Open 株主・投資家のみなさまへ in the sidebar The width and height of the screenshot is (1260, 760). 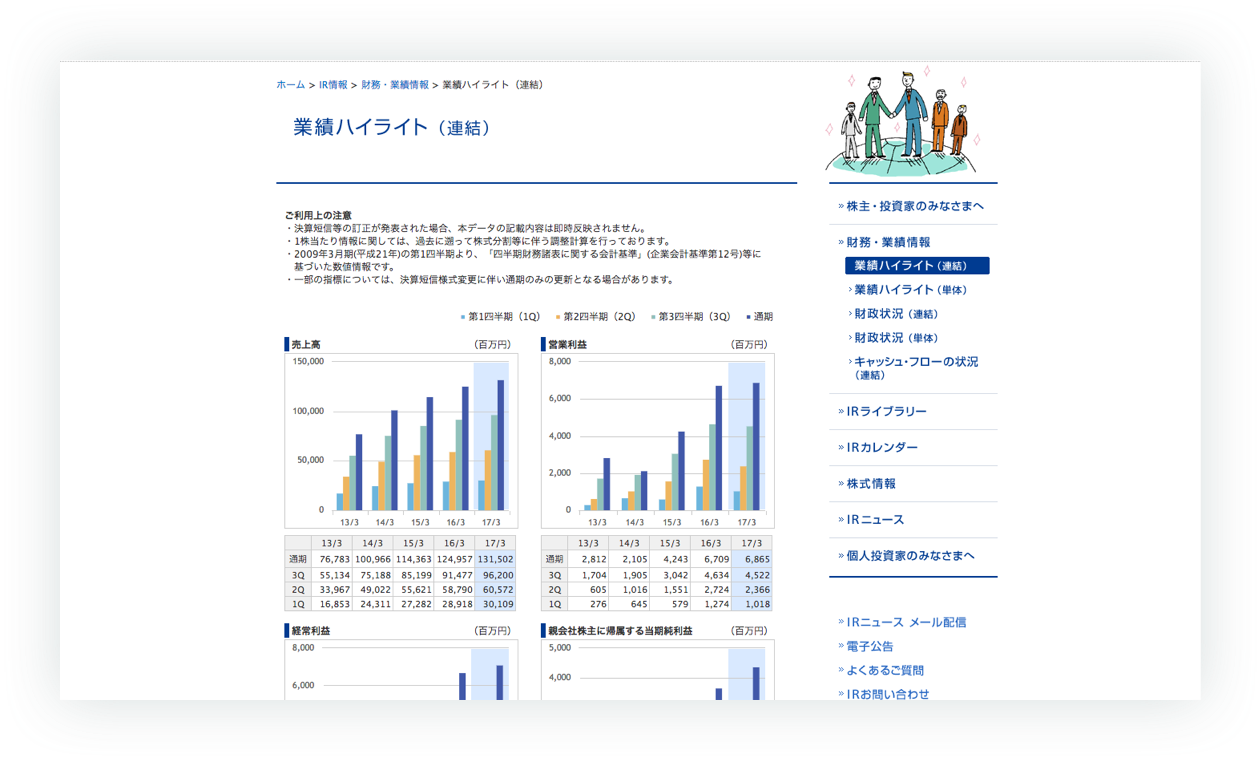(915, 207)
